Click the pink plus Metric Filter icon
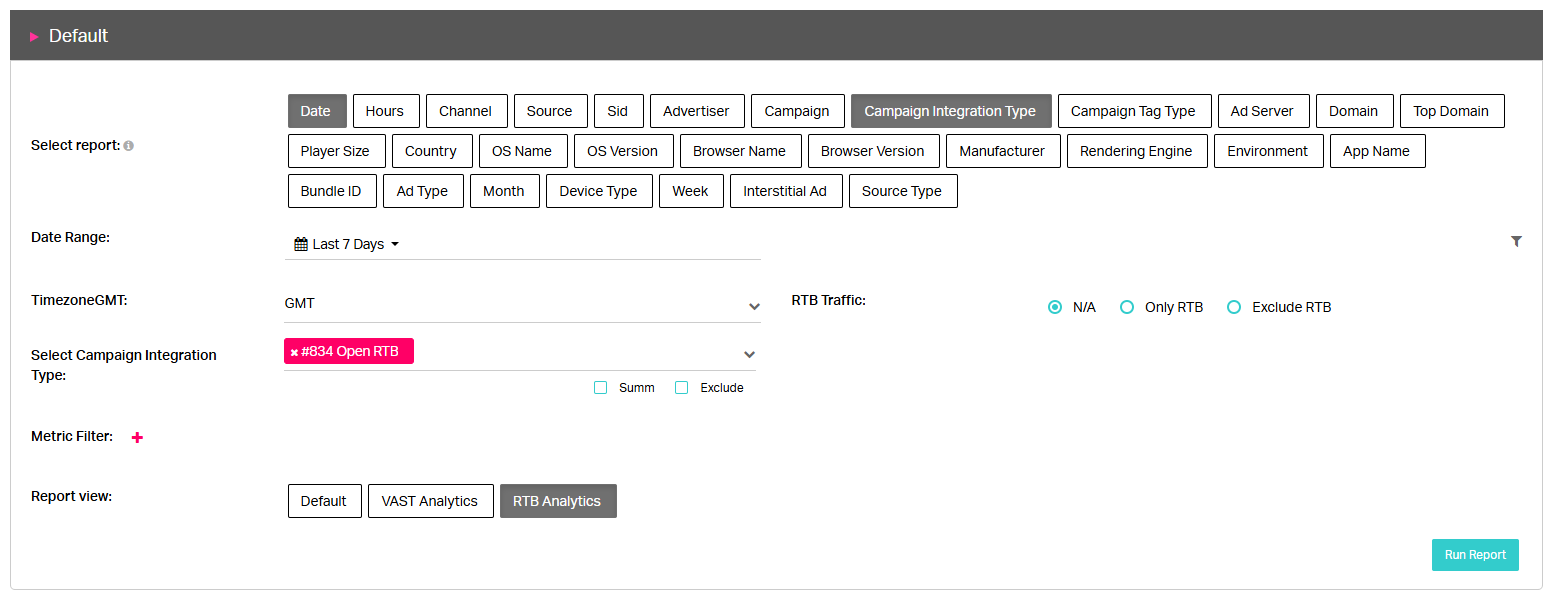1551x598 pixels. tap(137, 437)
